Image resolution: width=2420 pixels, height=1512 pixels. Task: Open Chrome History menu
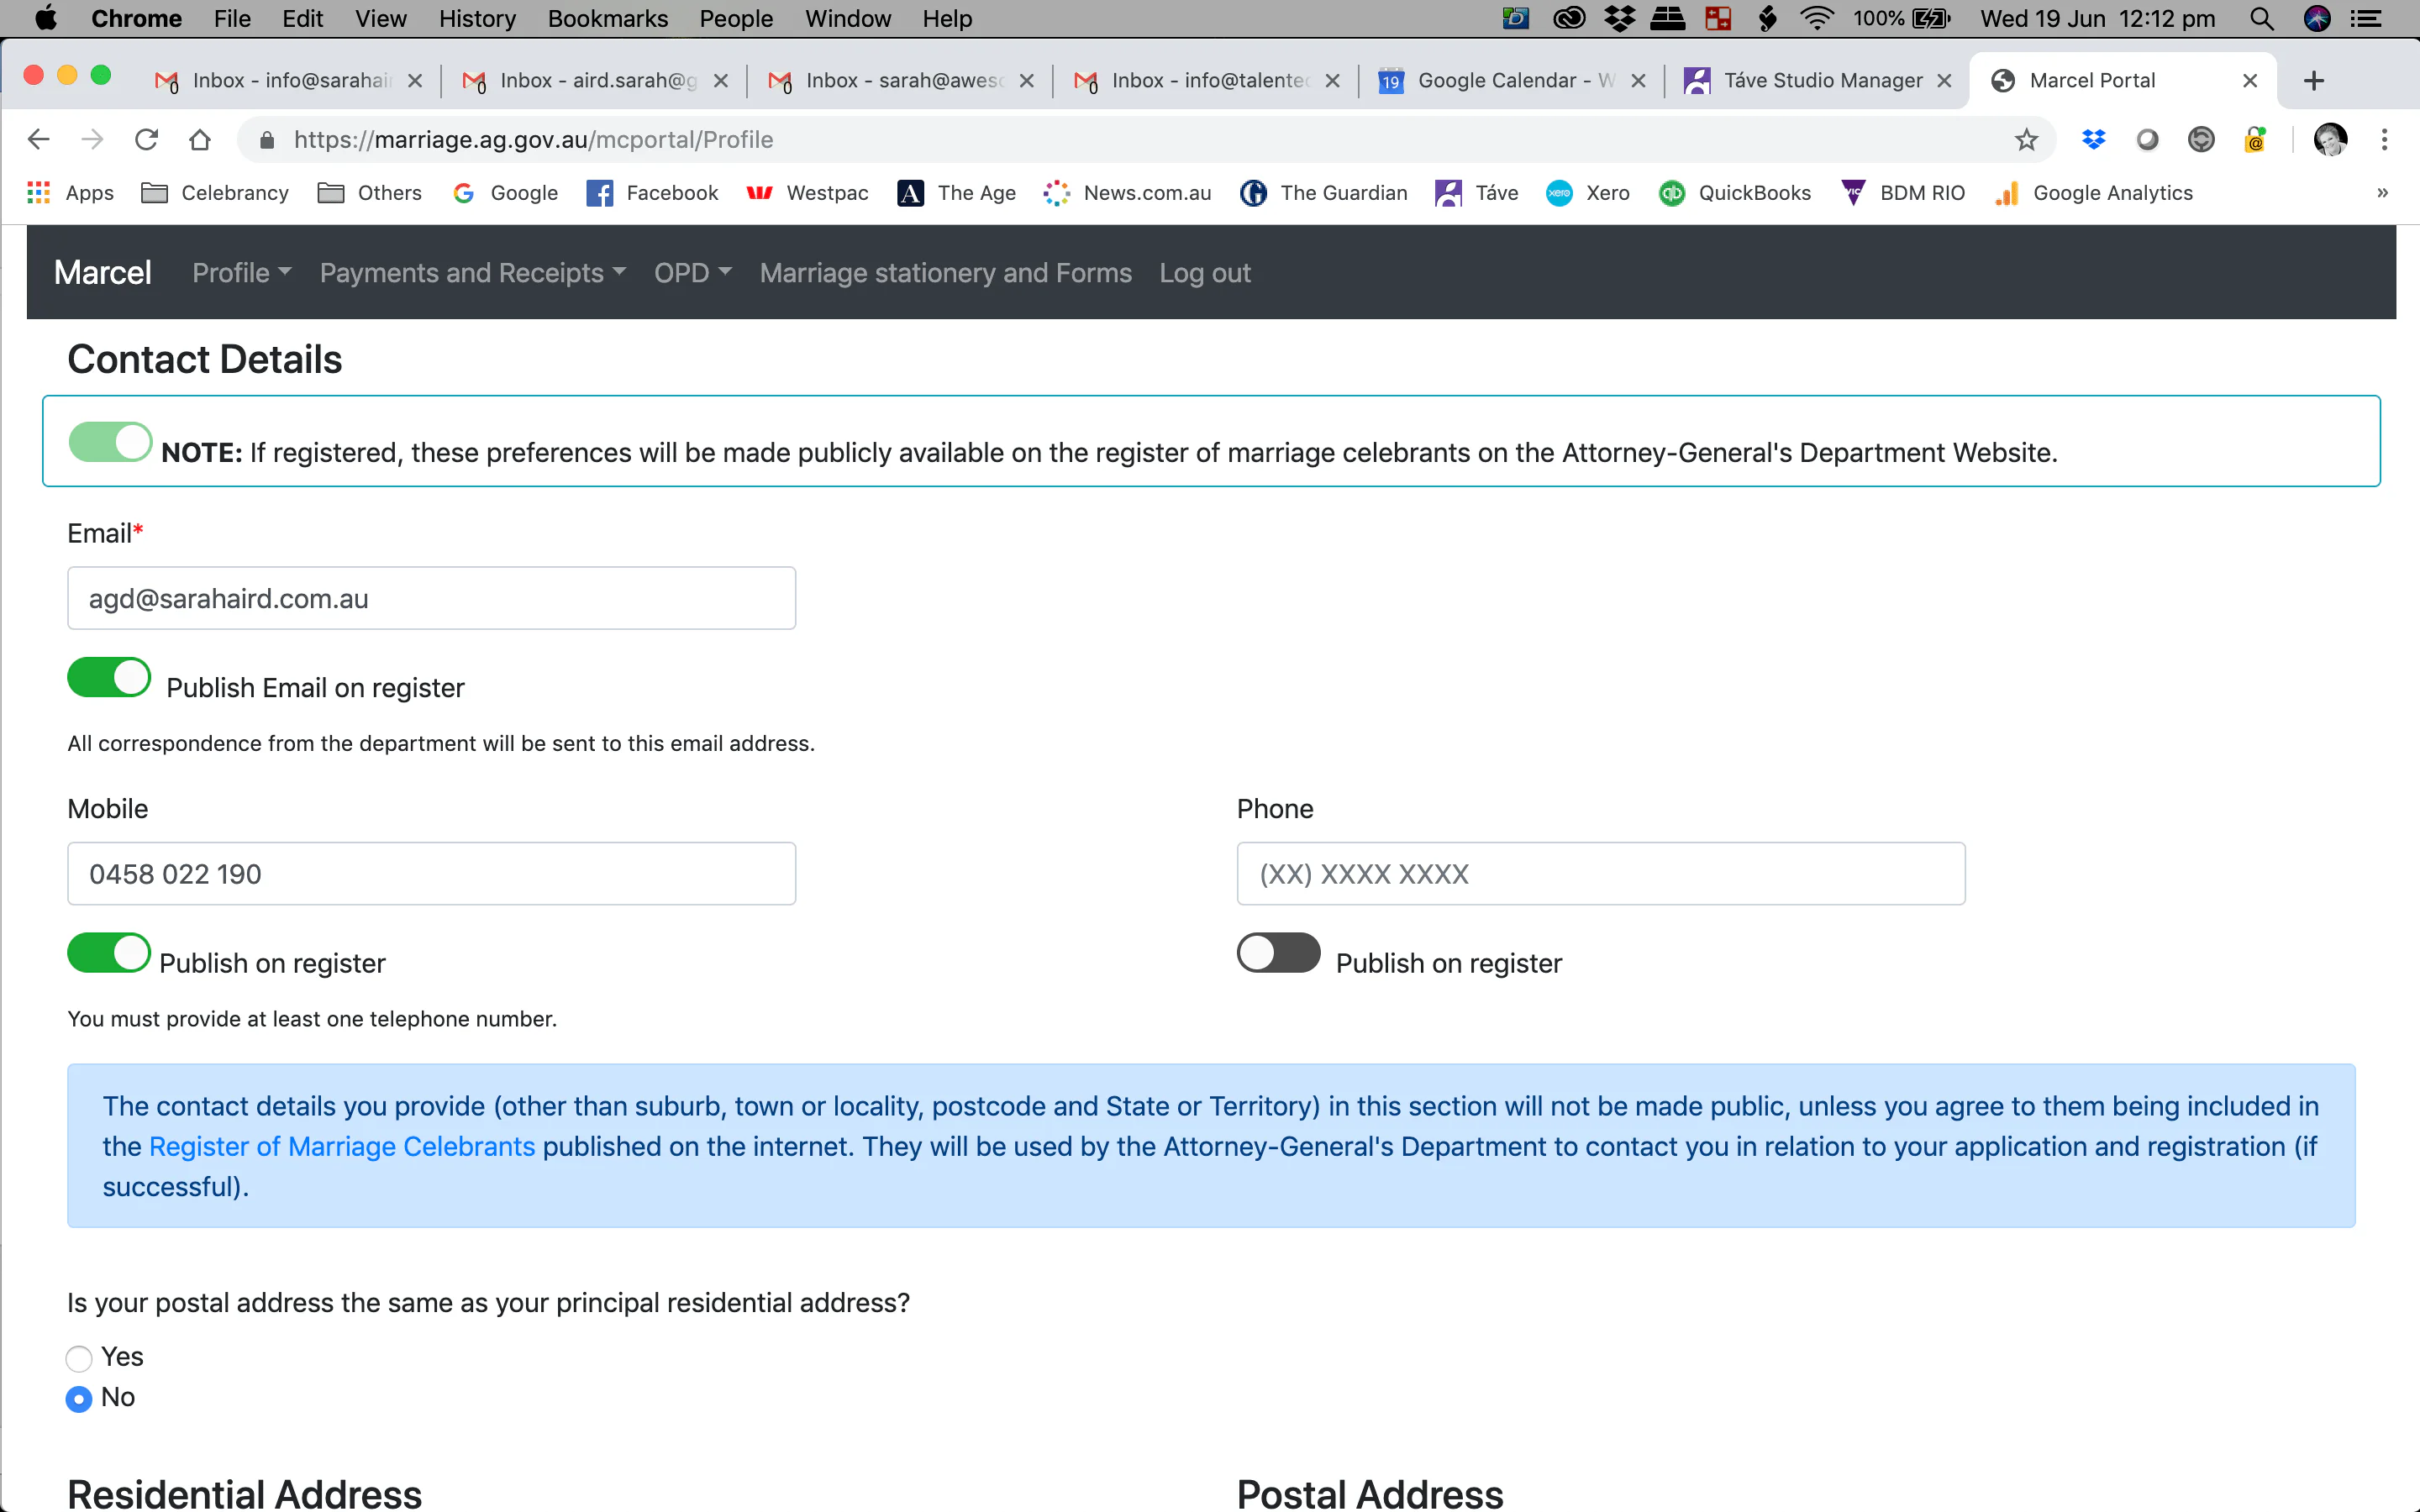[x=477, y=18]
